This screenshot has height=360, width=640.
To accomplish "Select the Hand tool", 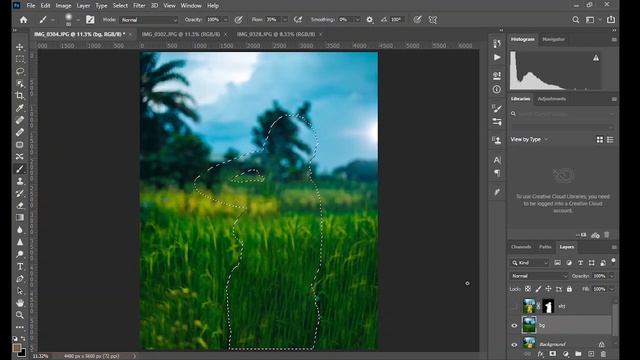I will [20, 303].
